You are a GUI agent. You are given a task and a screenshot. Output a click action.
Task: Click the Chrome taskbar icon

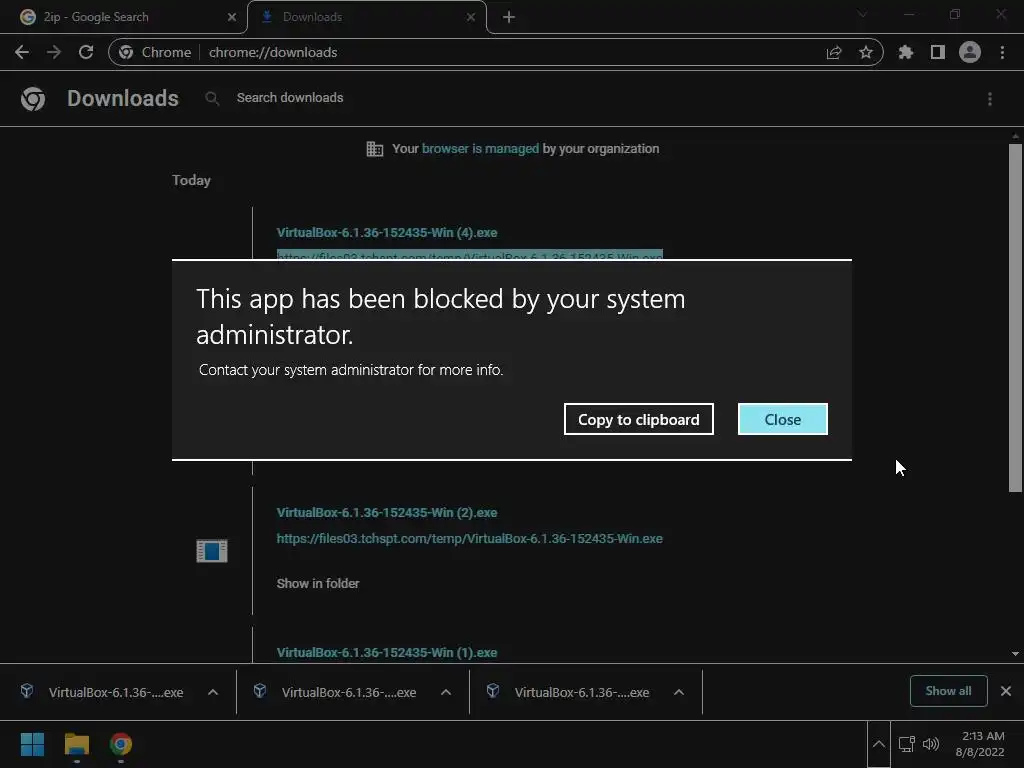121,744
